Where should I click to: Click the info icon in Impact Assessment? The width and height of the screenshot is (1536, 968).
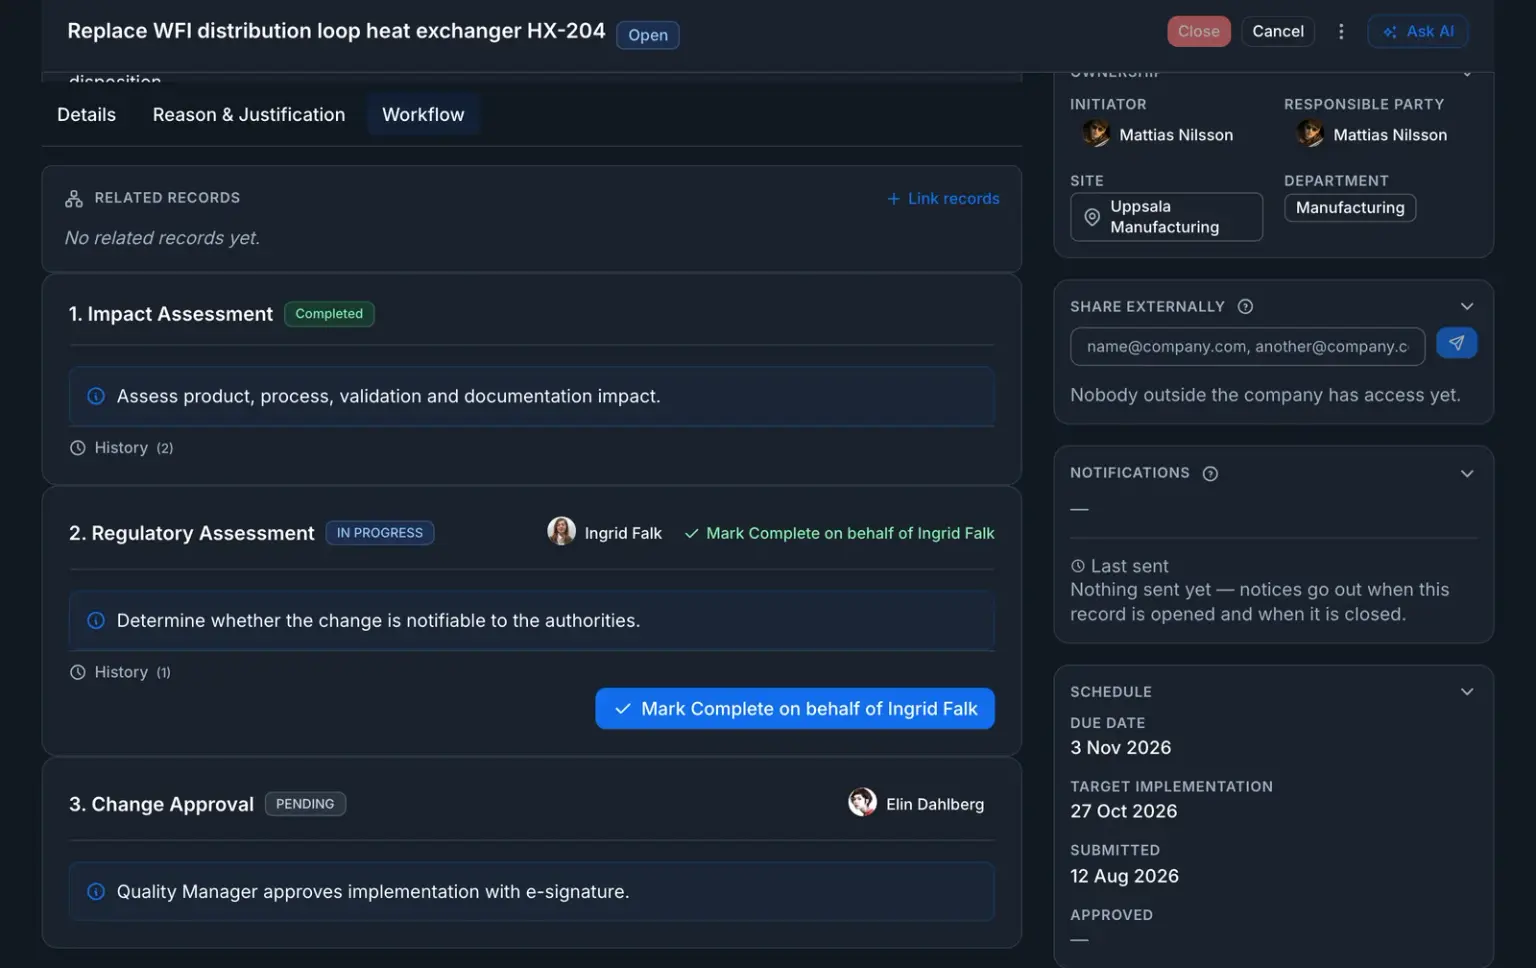(x=96, y=396)
